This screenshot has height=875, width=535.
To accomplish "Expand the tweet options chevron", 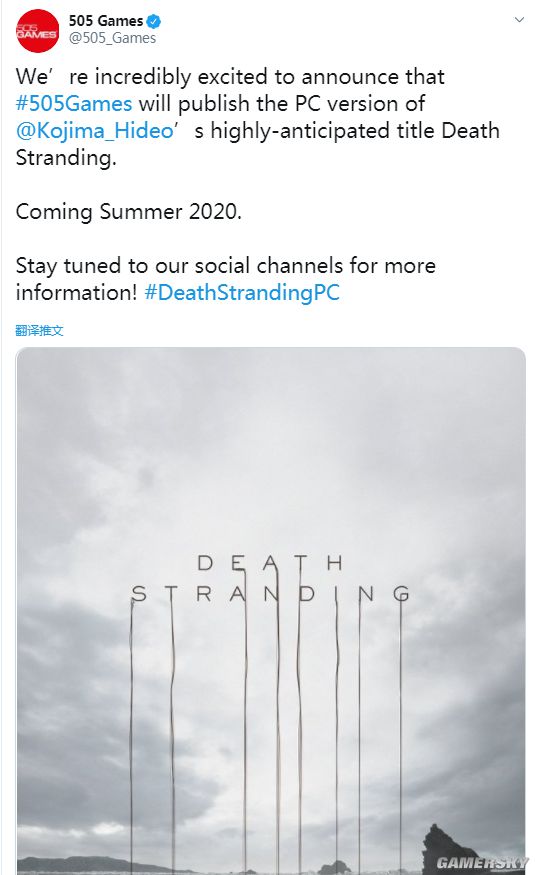I will point(519,20).
